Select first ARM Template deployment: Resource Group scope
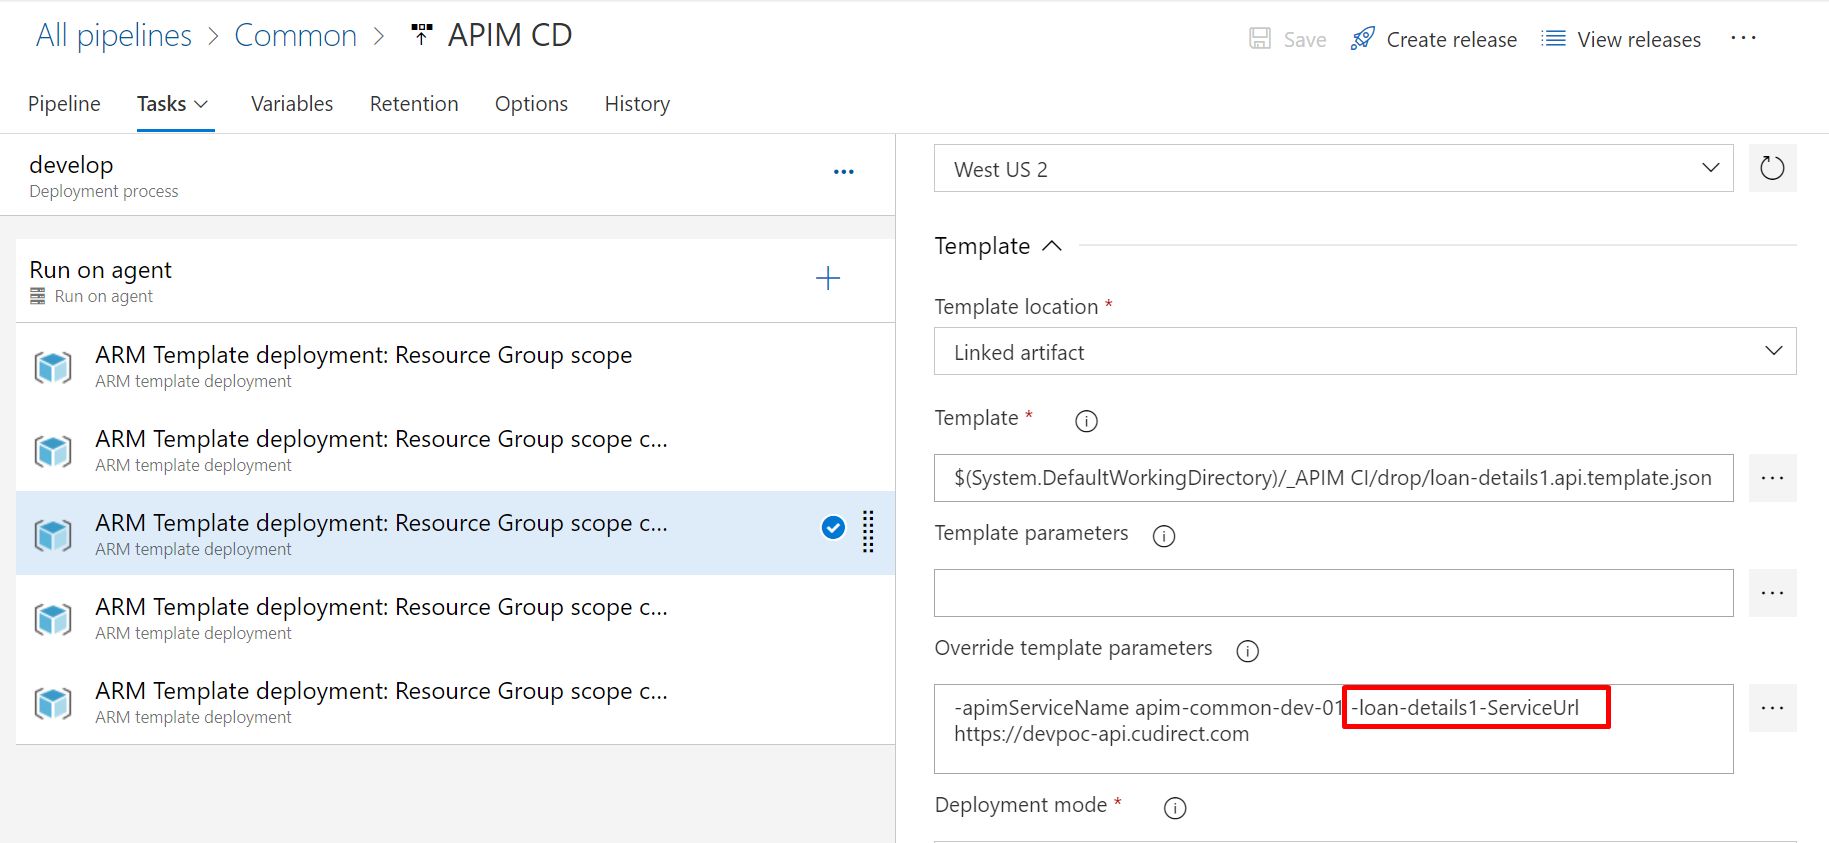Viewport: 1829px width, 843px height. click(455, 366)
